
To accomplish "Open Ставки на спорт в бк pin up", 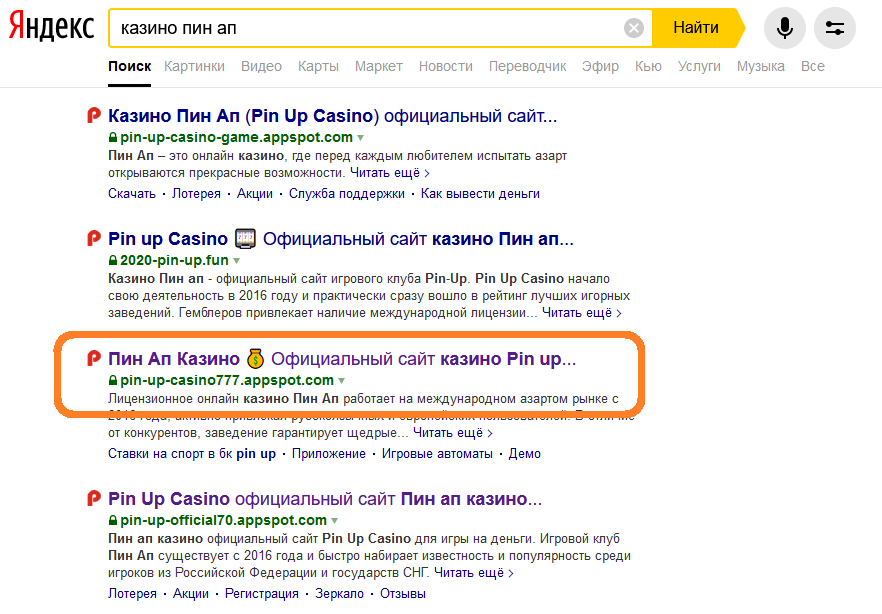I will pos(192,454).
